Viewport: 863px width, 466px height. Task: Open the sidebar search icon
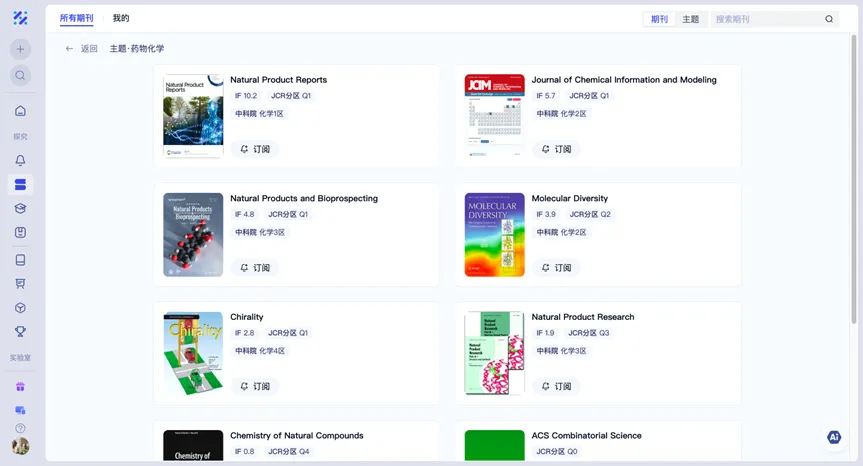[x=20, y=75]
